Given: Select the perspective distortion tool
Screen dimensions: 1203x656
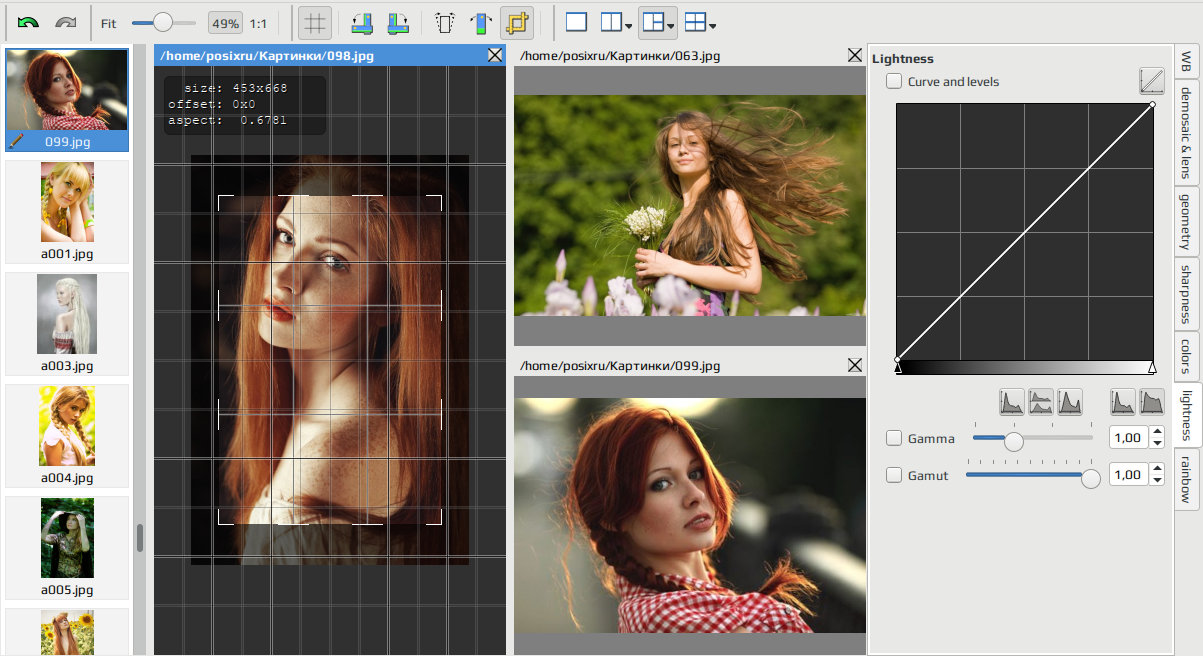Looking at the screenshot, I should [x=445, y=22].
